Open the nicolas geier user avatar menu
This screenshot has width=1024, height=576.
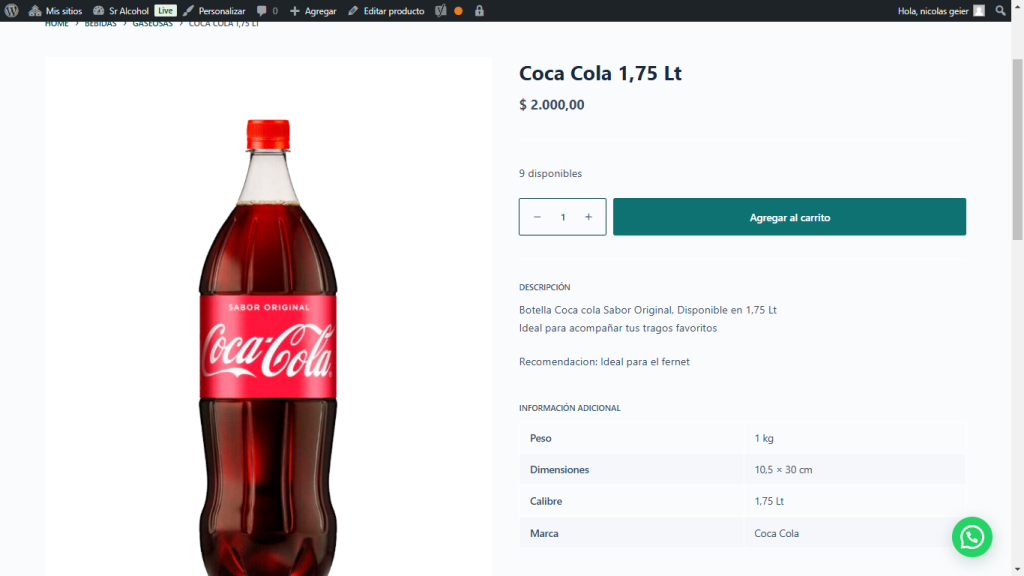[x=979, y=11]
